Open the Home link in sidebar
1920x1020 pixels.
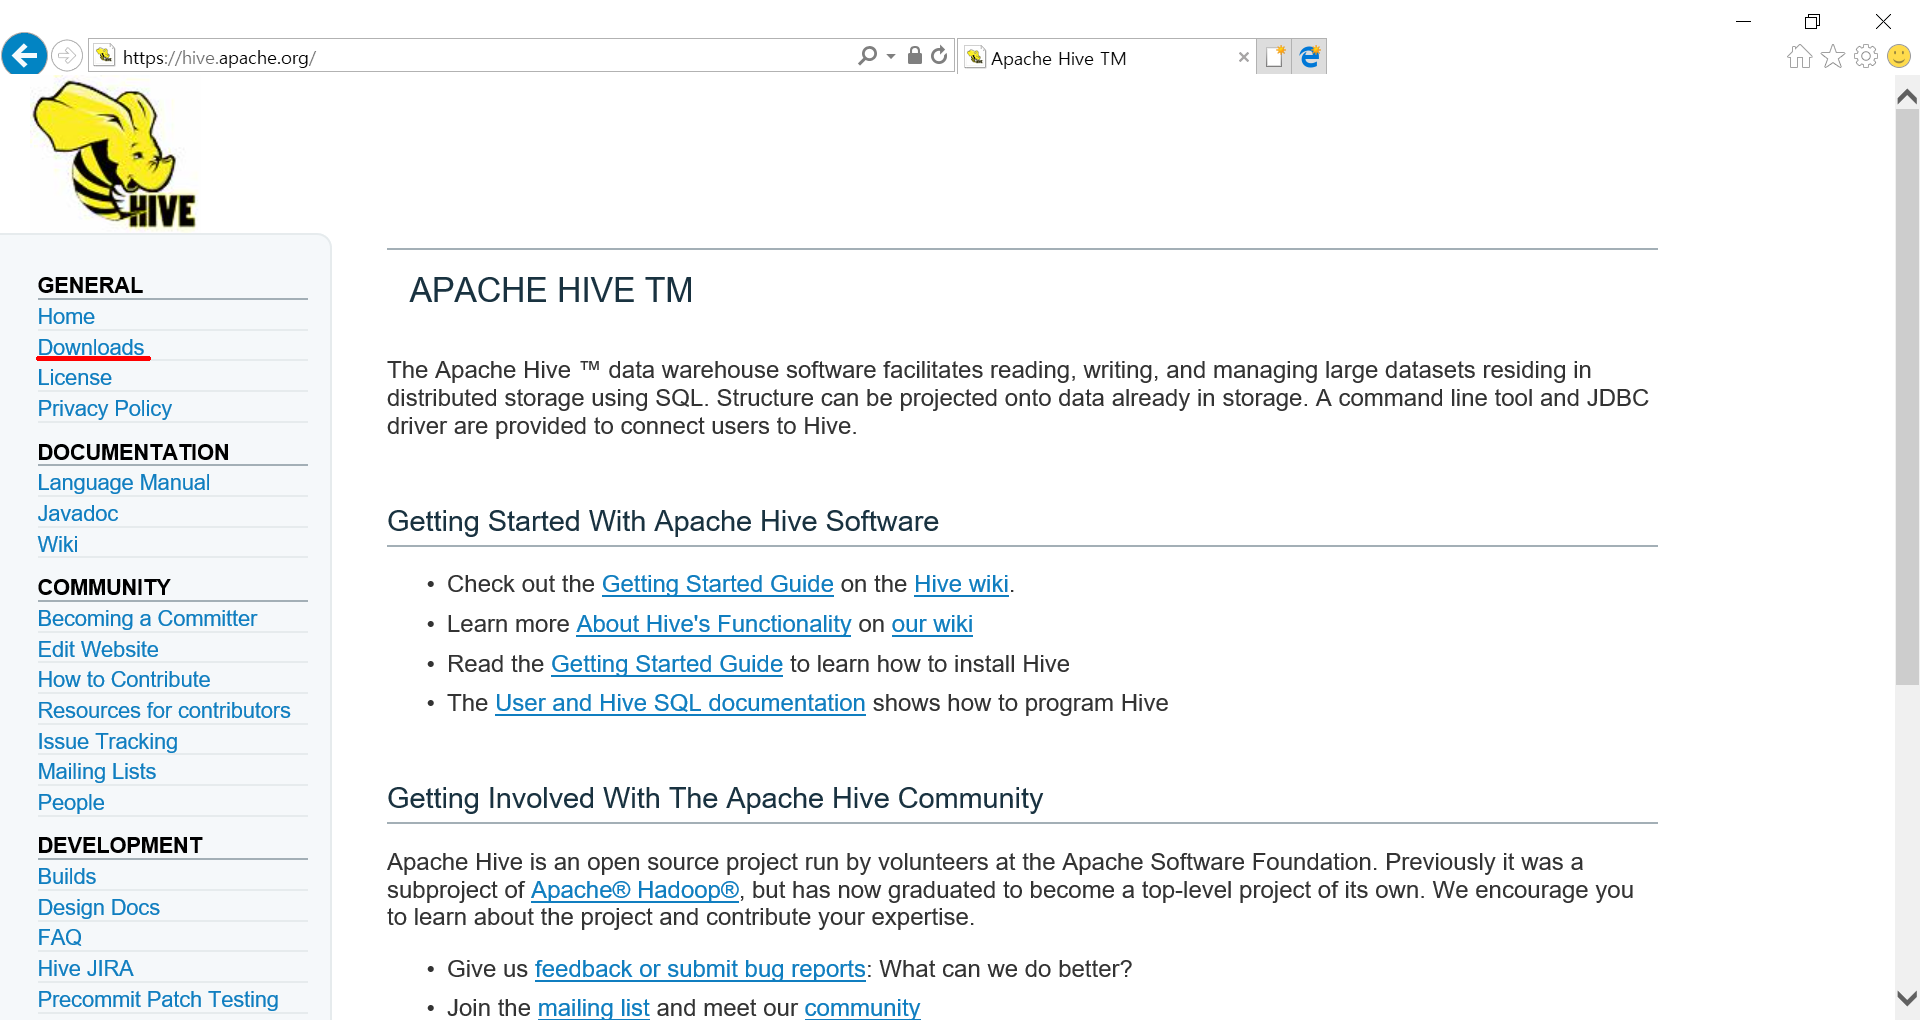coord(66,317)
